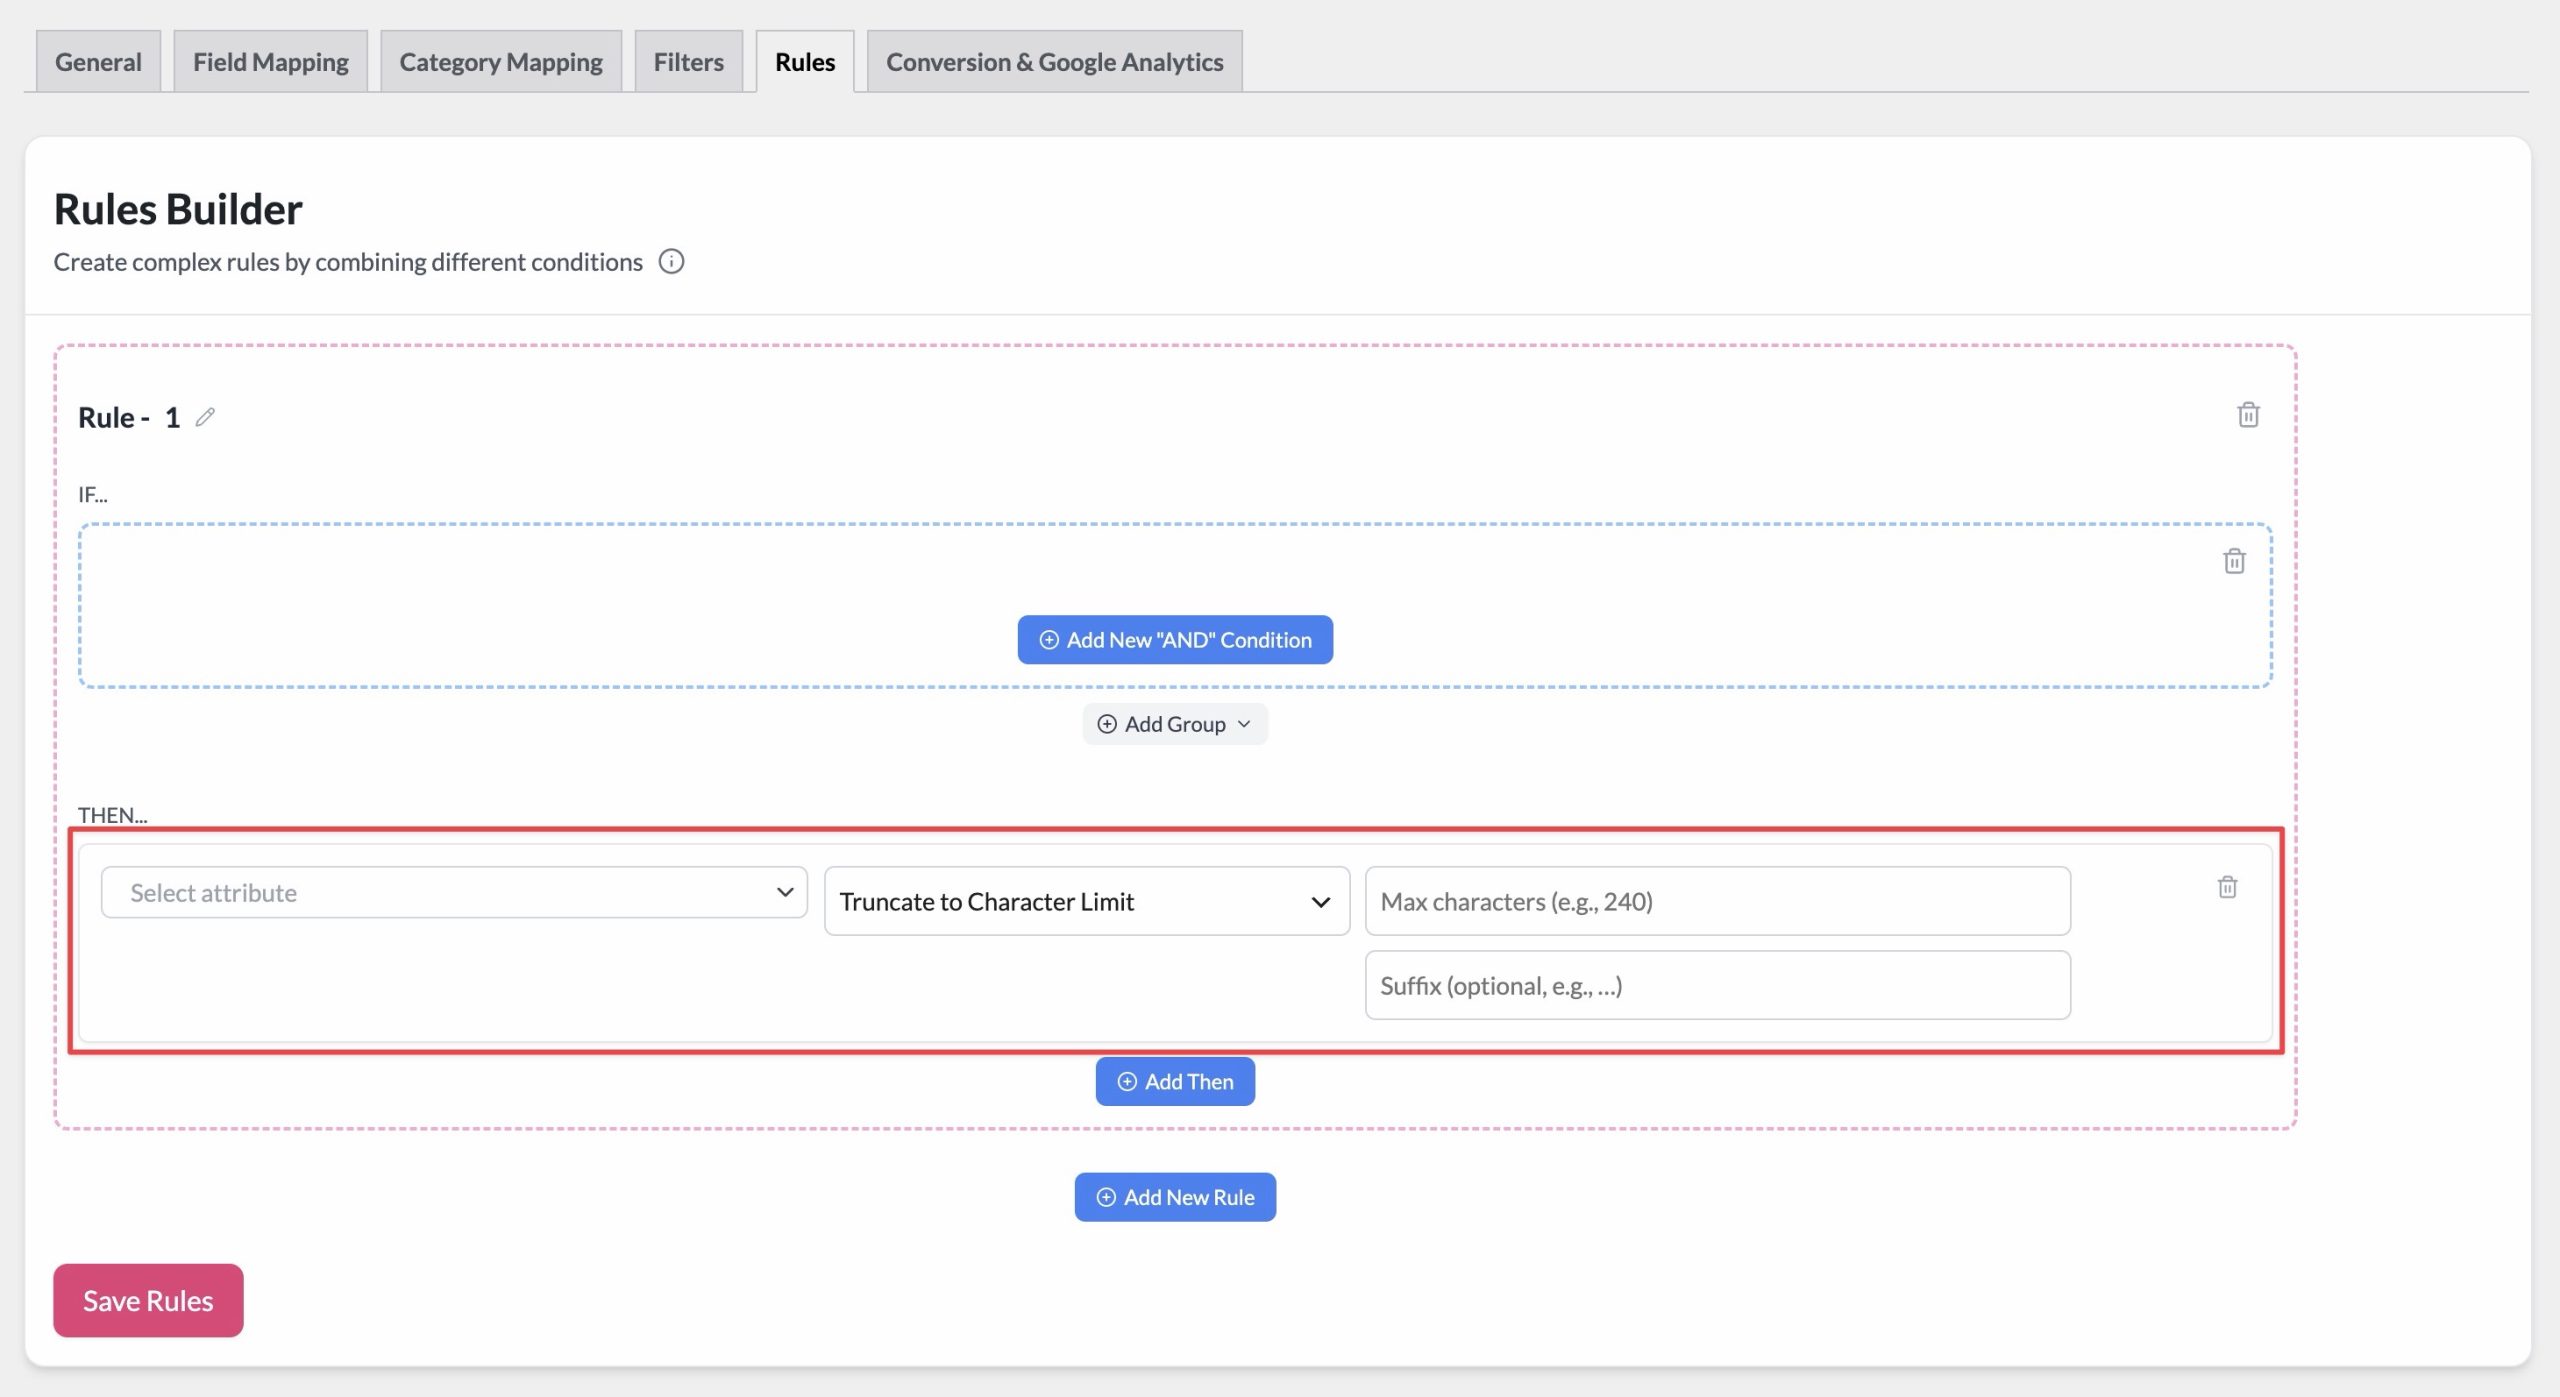
Task: Click Add New "AND" Condition button
Action: (x=1175, y=640)
